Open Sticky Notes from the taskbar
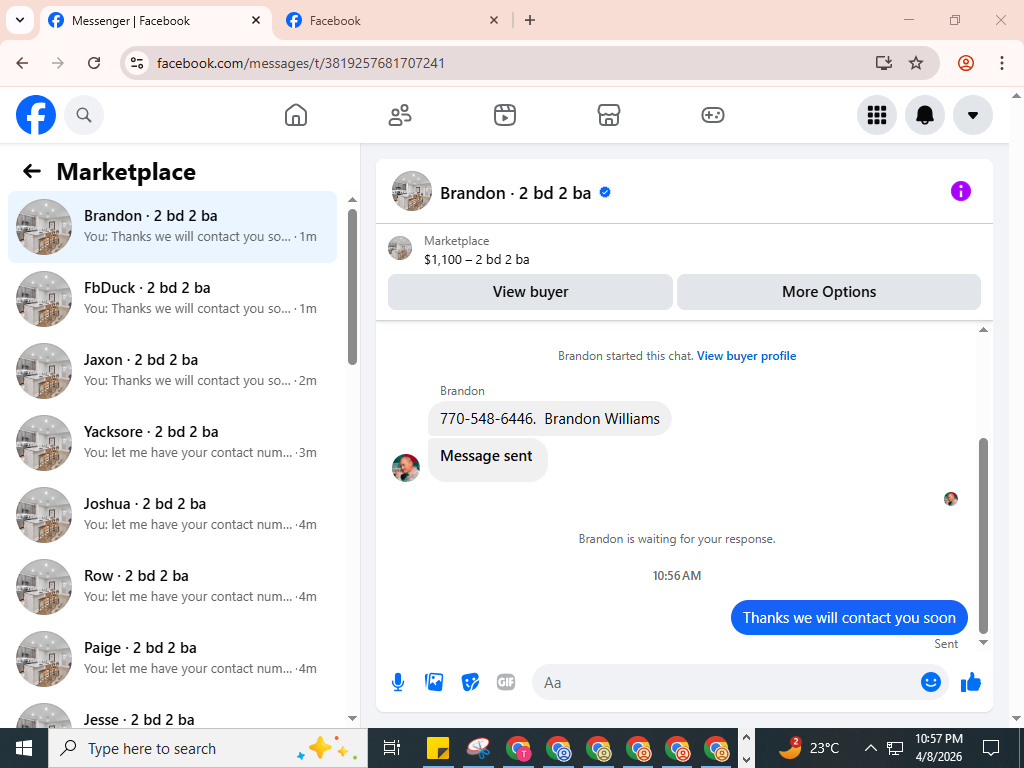 coord(438,748)
